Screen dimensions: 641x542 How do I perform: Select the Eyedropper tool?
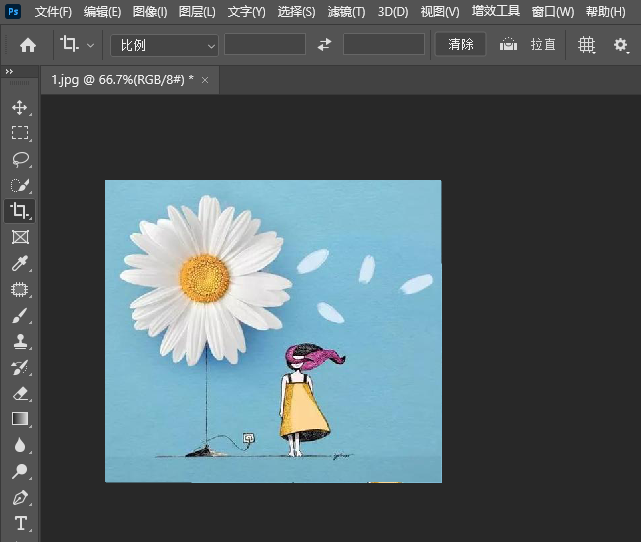19,264
